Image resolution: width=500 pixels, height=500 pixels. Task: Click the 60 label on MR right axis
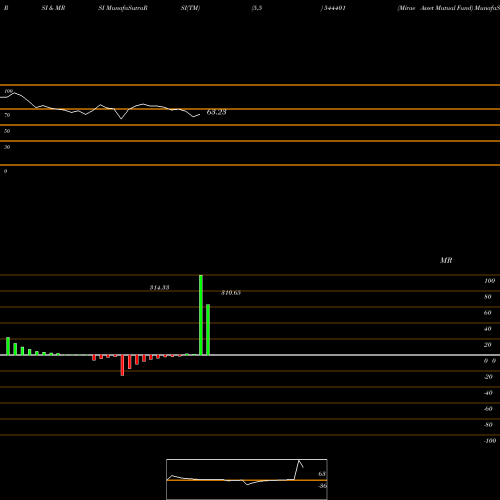pos(488,313)
